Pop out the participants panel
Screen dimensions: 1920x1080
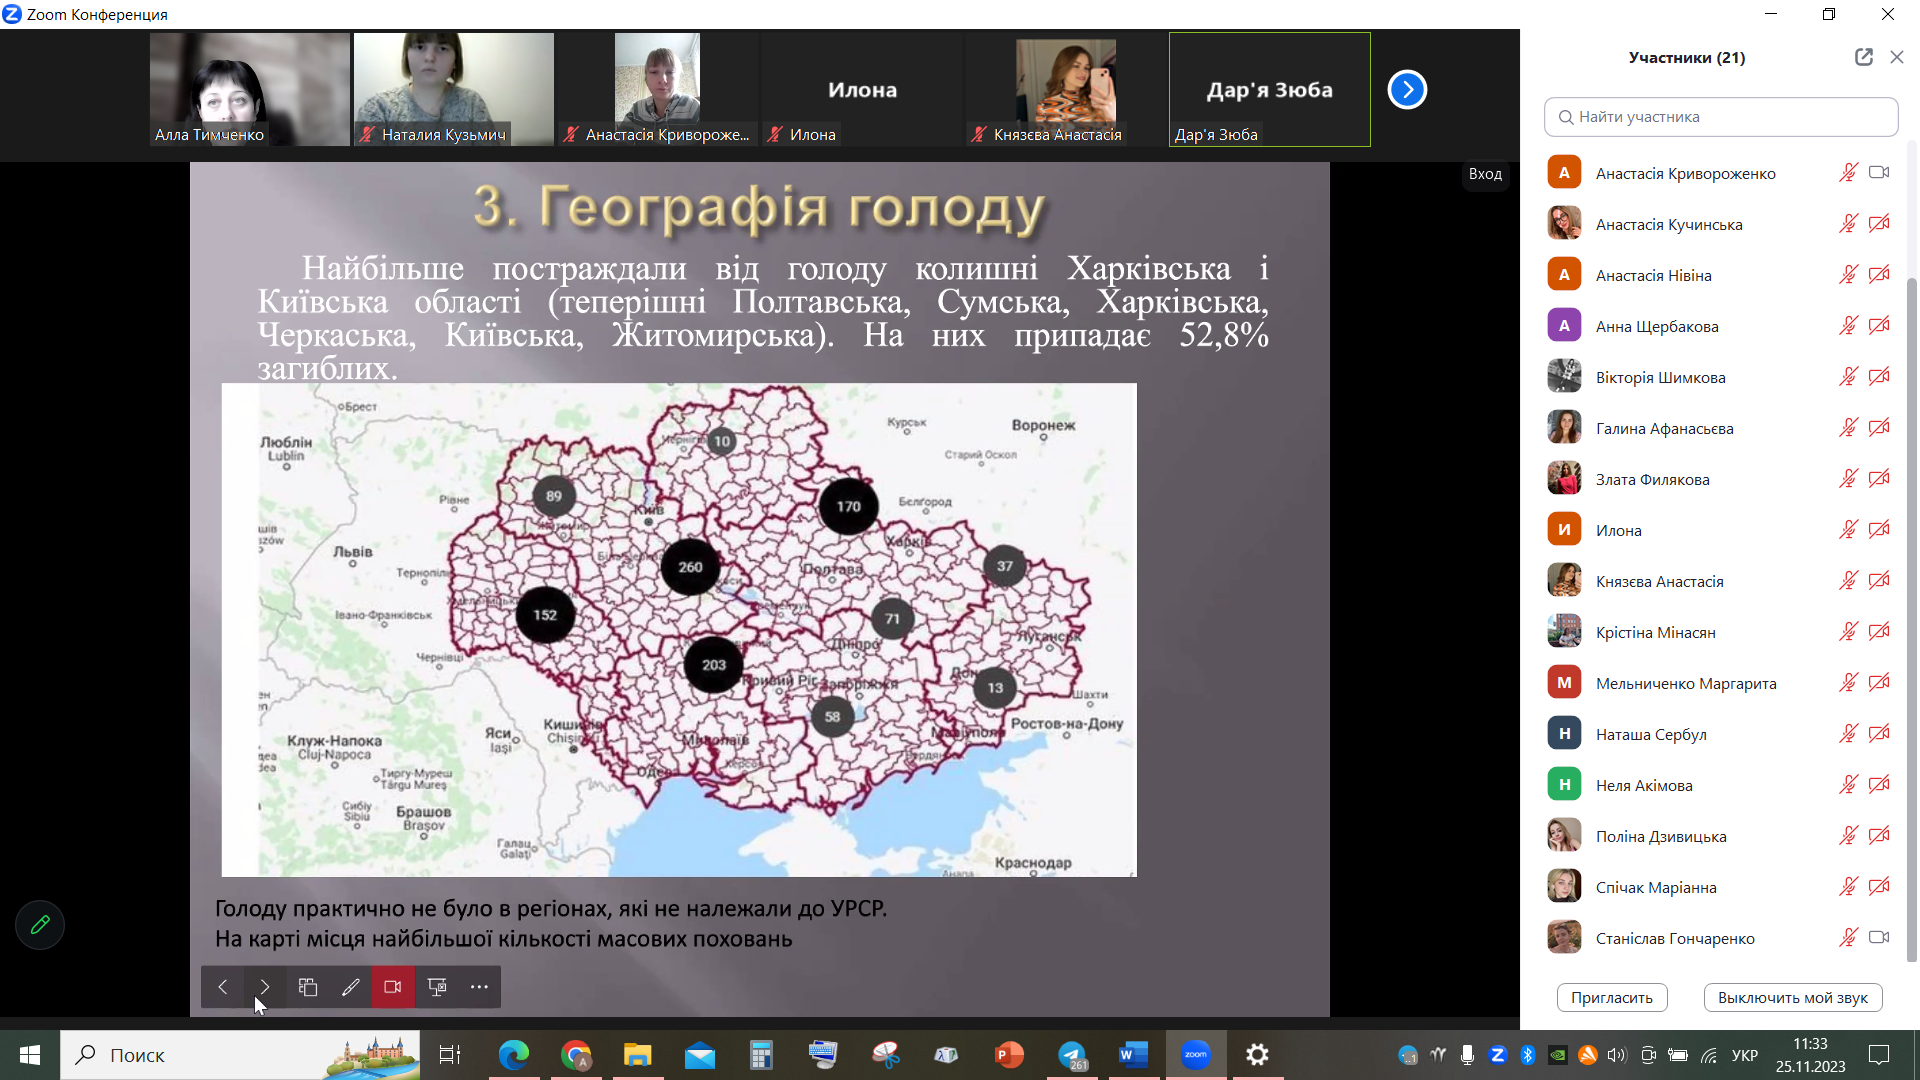click(x=1863, y=57)
